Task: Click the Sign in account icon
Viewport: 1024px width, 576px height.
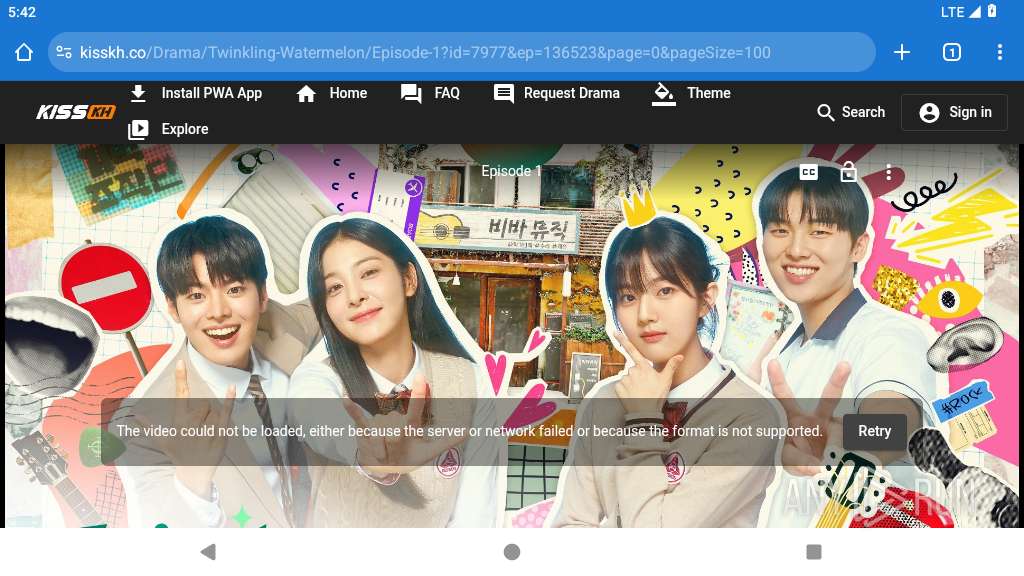Action: pyautogui.click(x=929, y=112)
